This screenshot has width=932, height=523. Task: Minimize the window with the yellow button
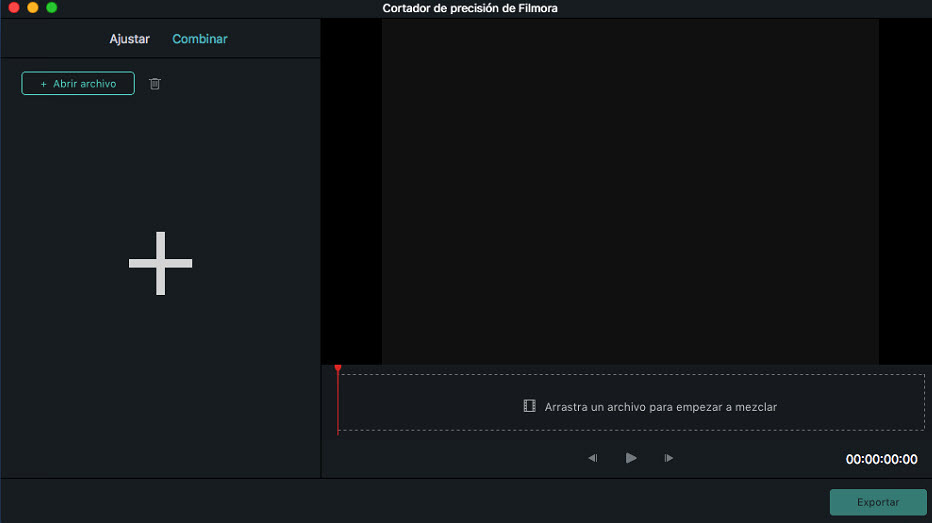[x=33, y=8]
